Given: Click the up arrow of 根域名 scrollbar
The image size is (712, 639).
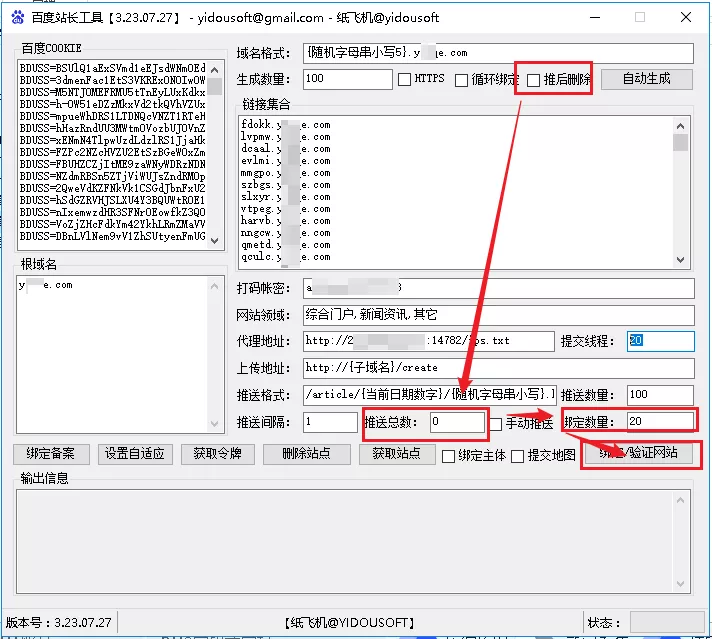Looking at the screenshot, I should point(215,286).
